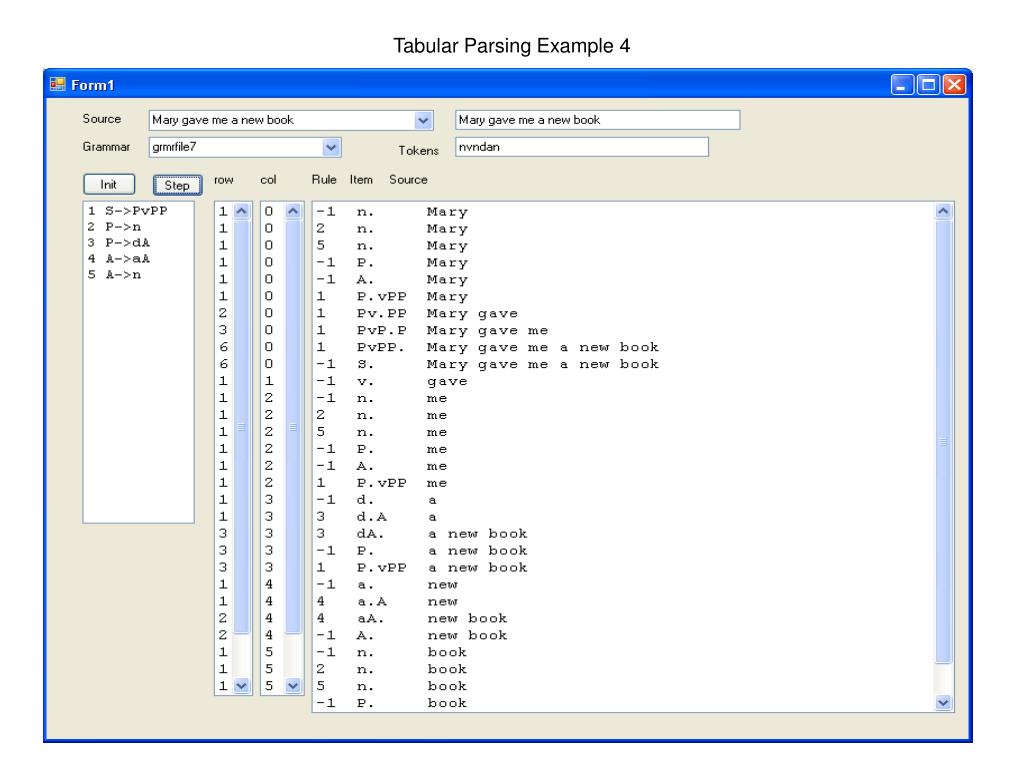Click the Source combo box text field
The width and height of the screenshot is (1024, 768).
pos(282,120)
